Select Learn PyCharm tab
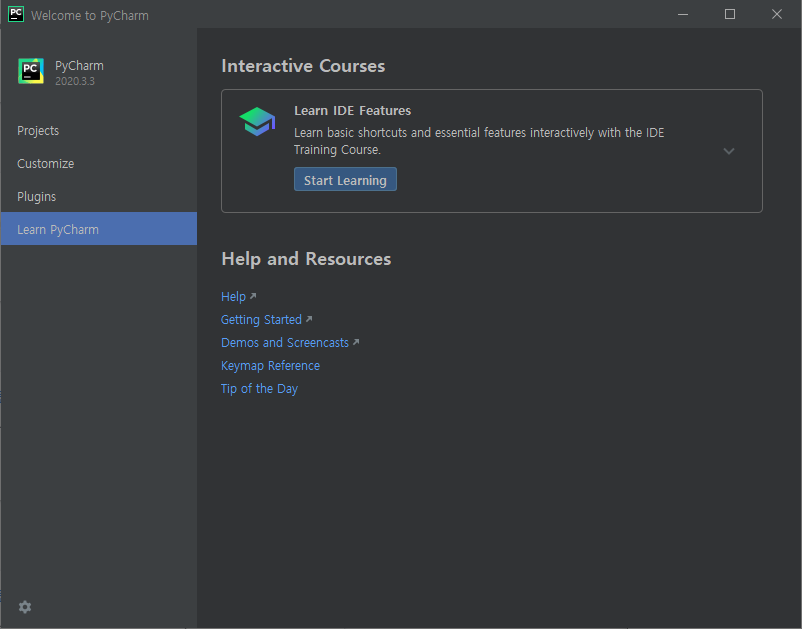Image resolution: width=802 pixels, height=629 pixels. click(x=99, y=229)
